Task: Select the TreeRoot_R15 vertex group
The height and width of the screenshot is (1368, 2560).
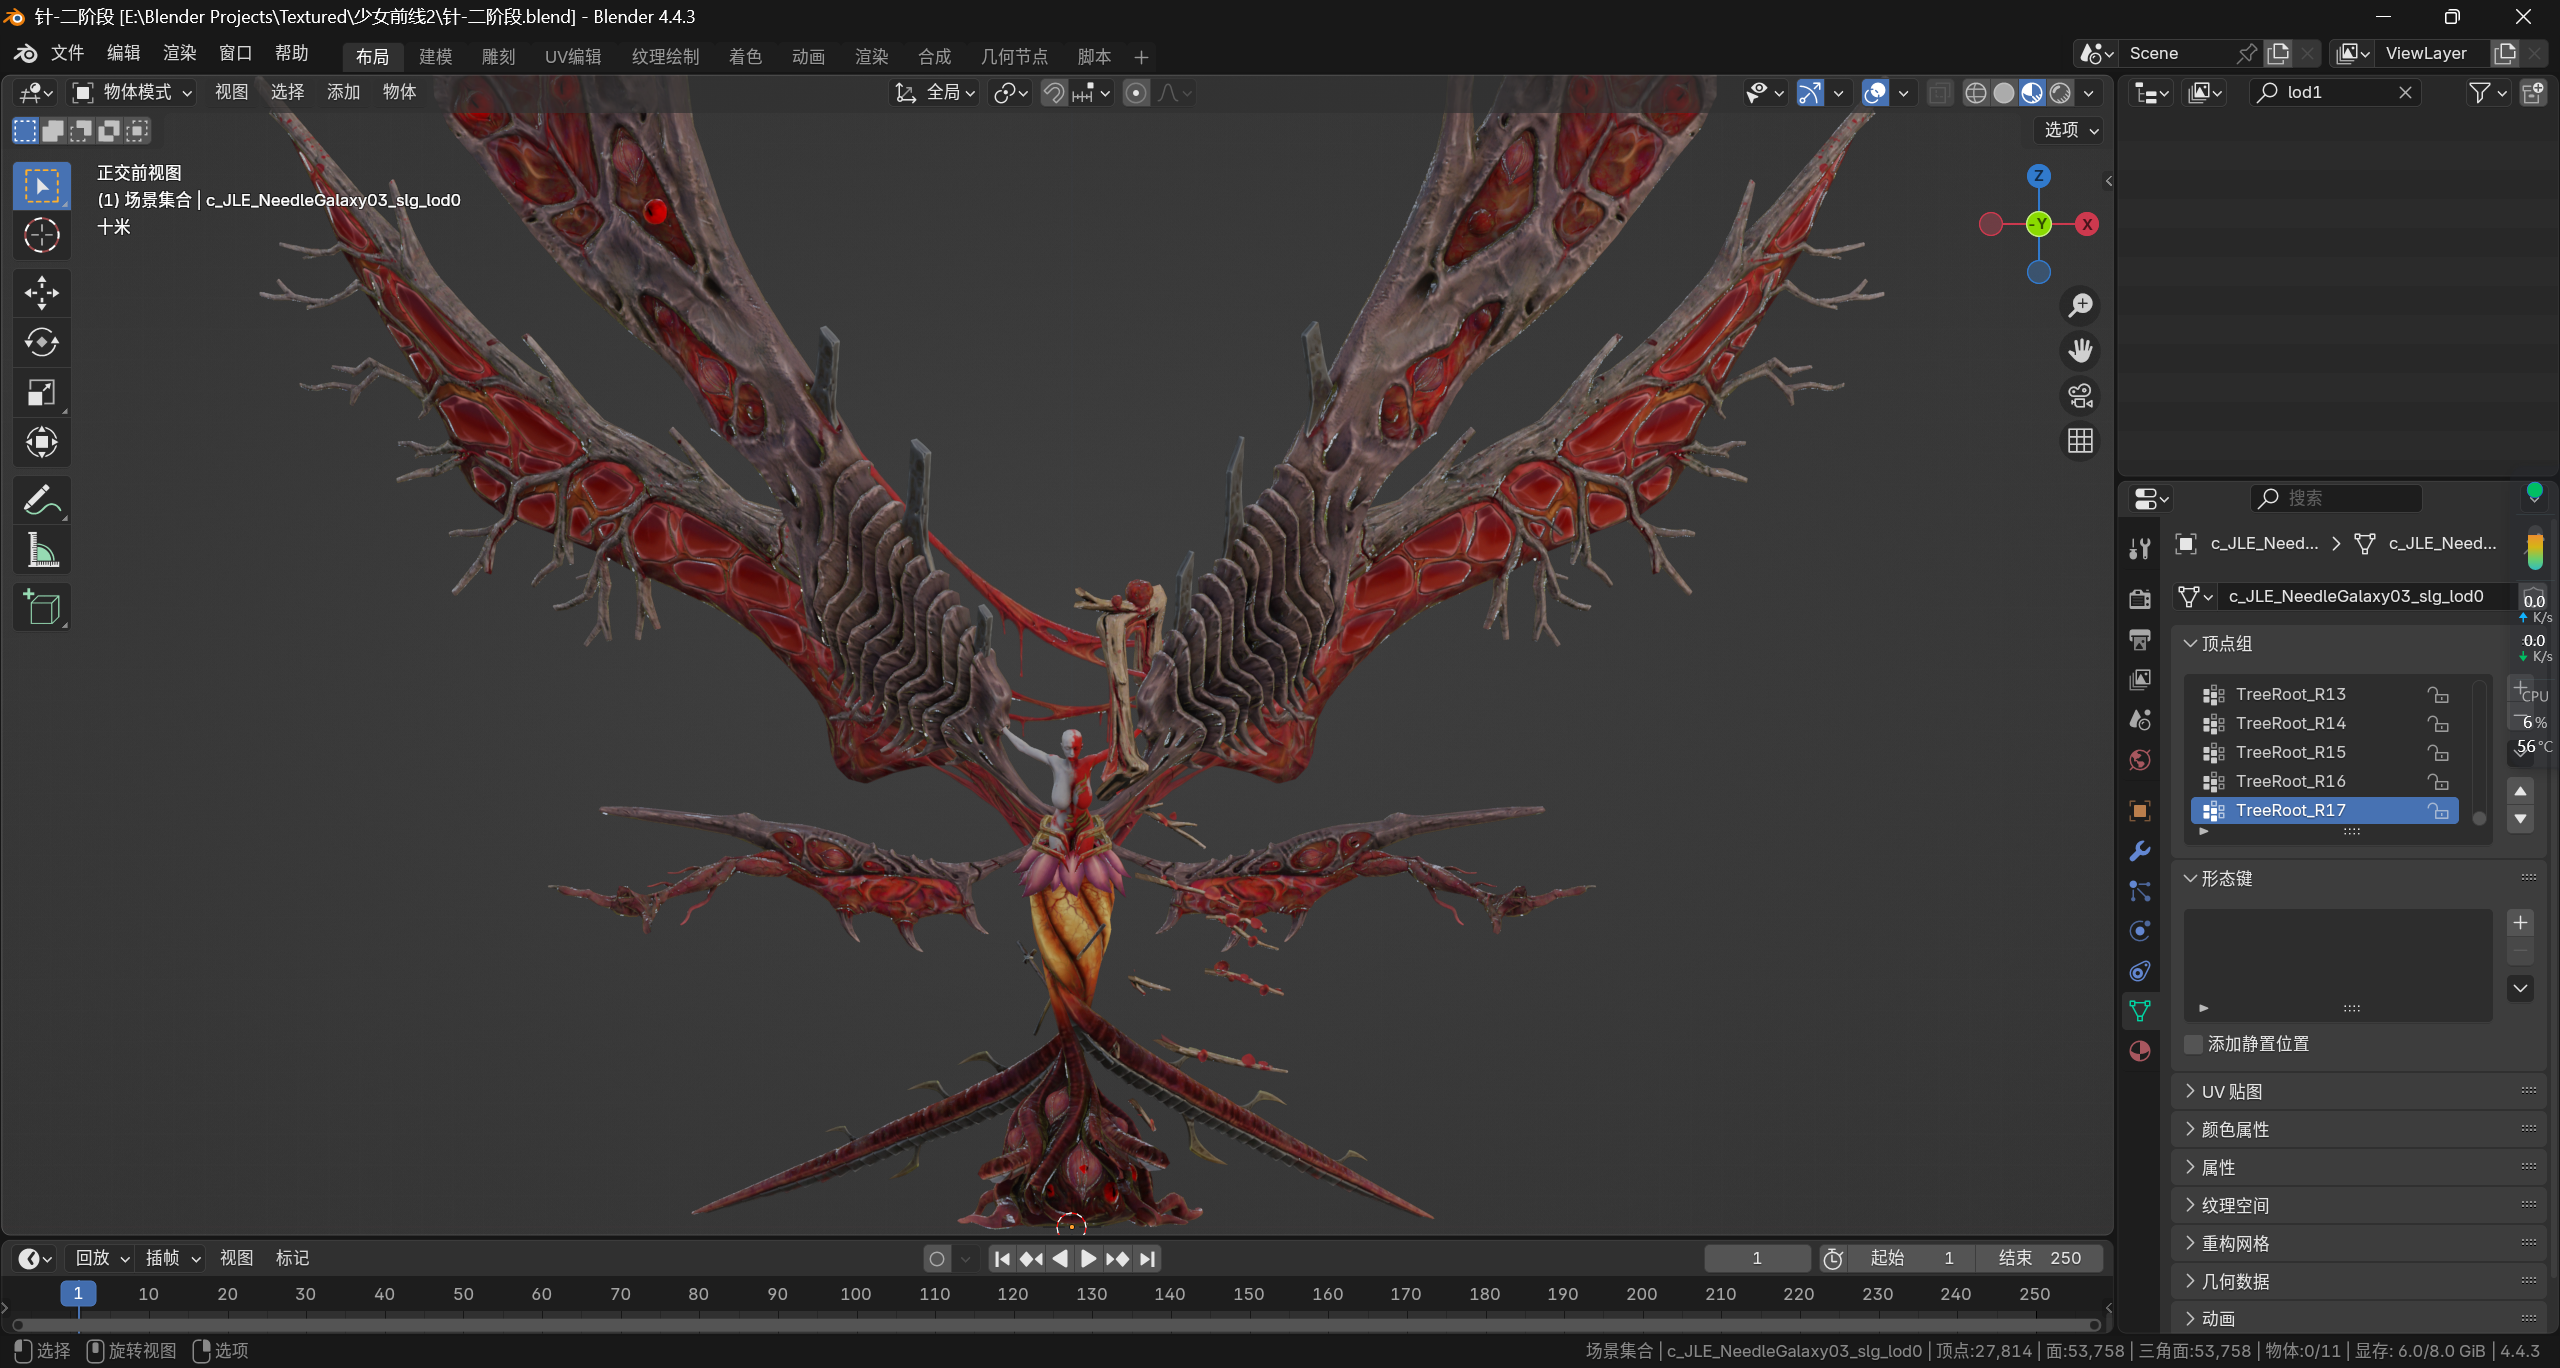Action: point(2290,752)
